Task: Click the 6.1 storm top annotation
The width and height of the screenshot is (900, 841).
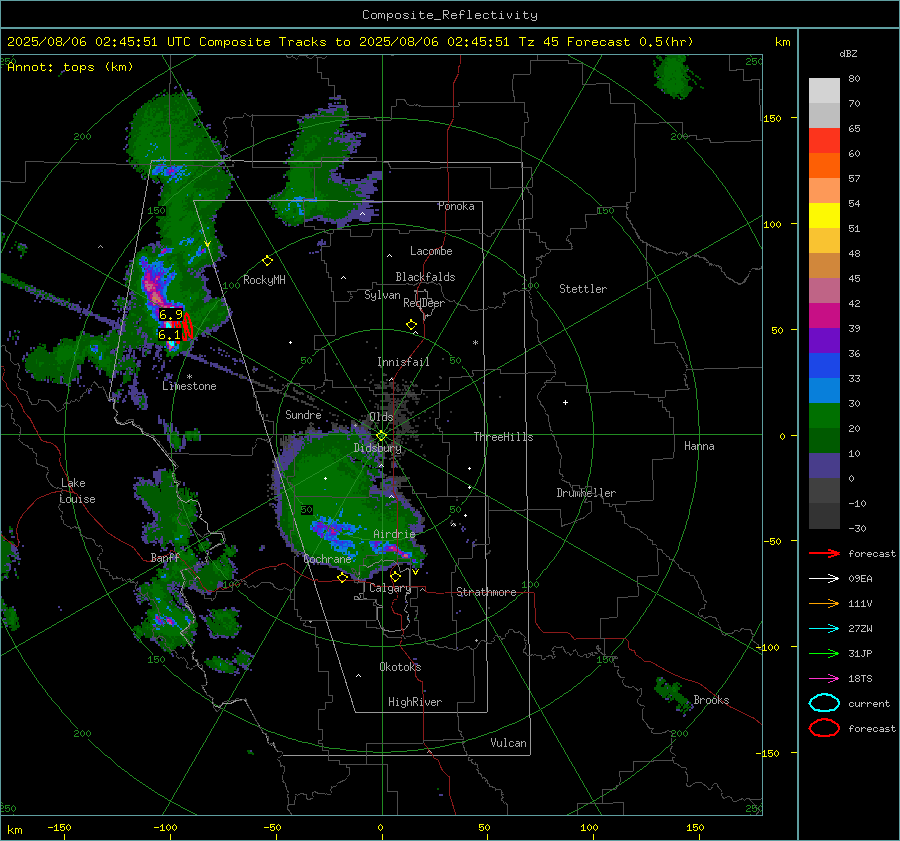Action: 169,334
